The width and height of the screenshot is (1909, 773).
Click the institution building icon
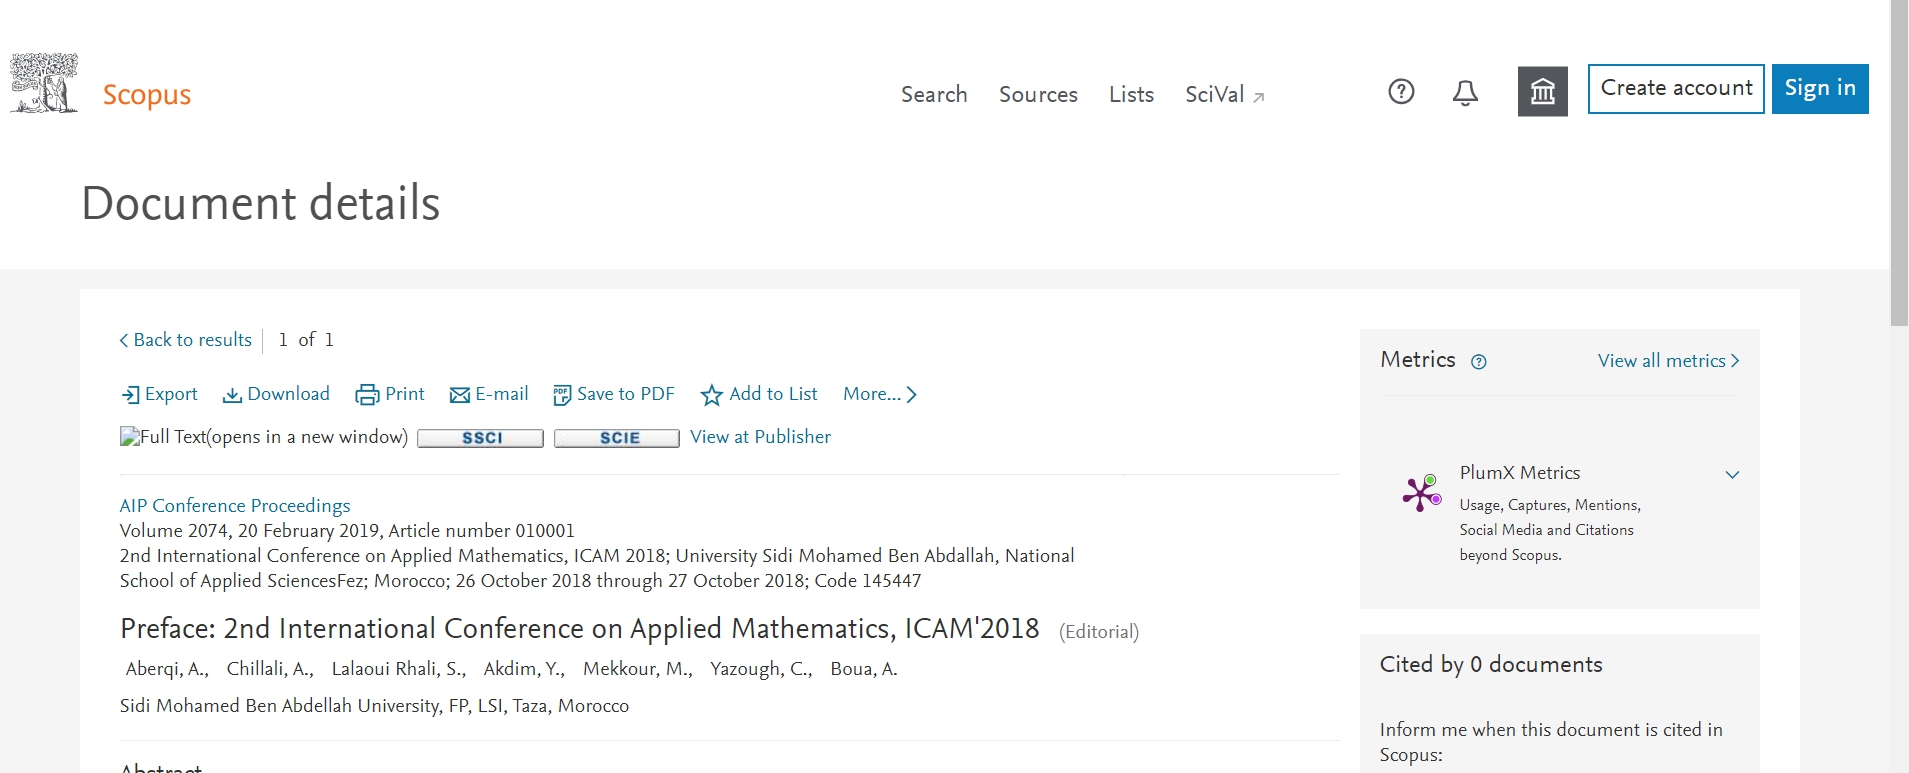[x=1543, y=92]
